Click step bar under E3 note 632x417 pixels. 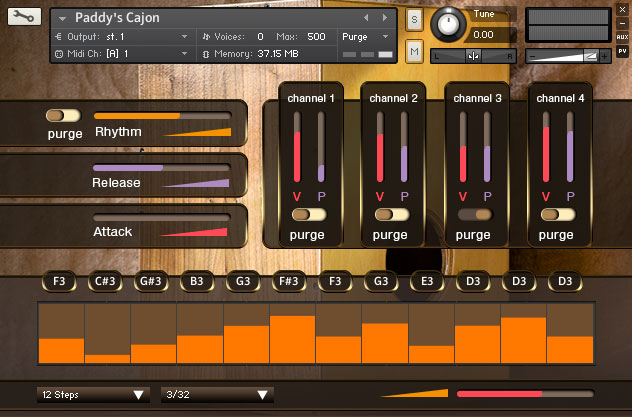(431, 334)
